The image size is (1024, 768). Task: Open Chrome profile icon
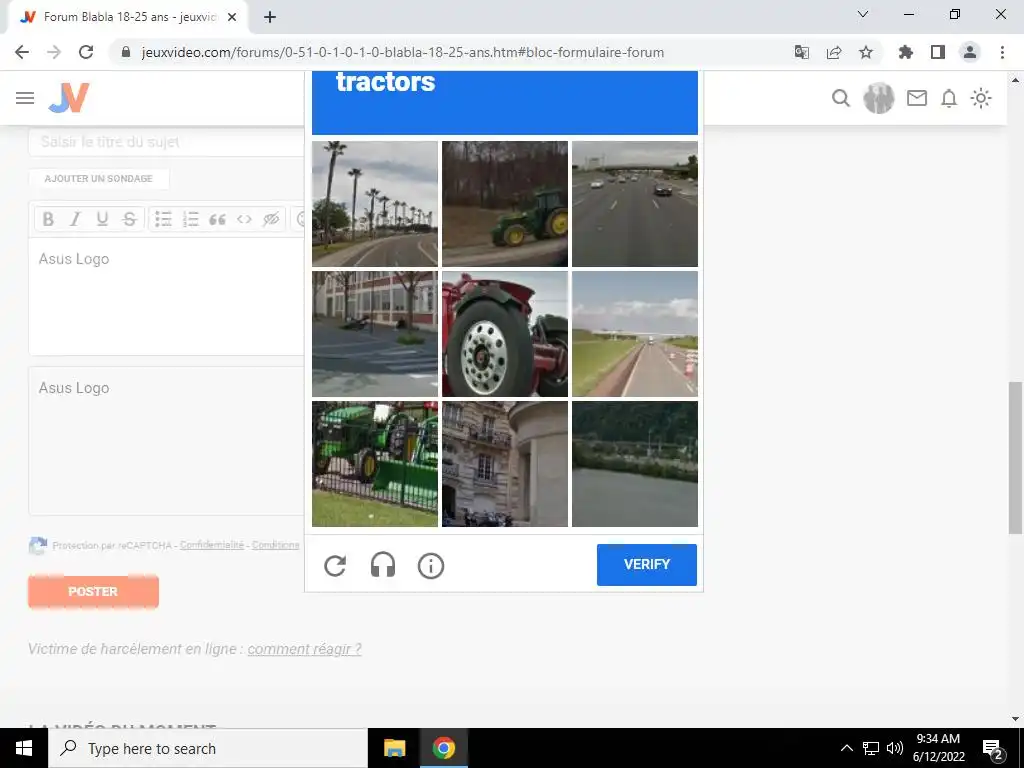coord(970,52)
